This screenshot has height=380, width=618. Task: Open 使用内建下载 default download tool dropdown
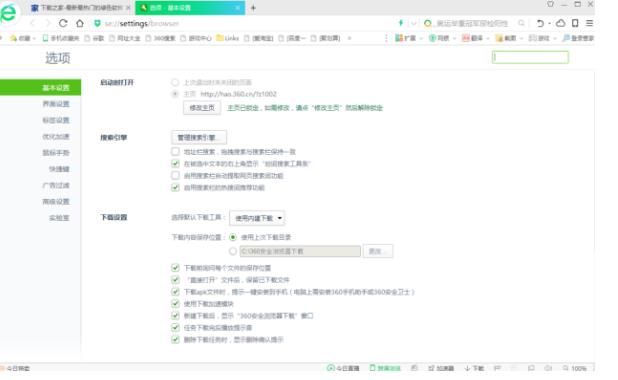(x=257, y=218)
